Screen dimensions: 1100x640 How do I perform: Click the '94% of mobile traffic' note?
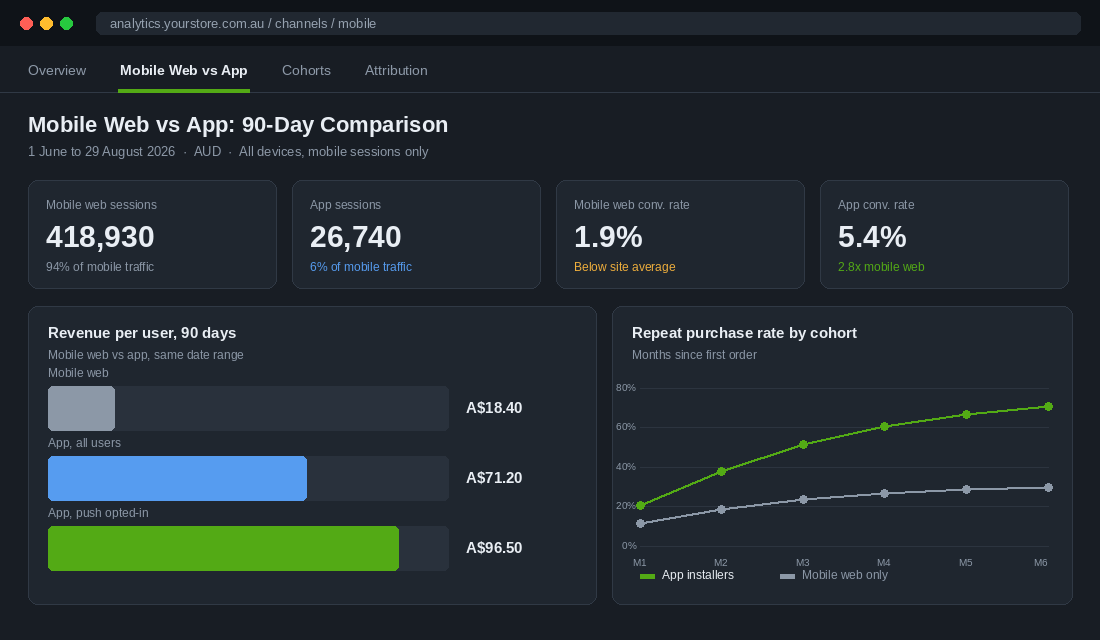pos(100,267)
